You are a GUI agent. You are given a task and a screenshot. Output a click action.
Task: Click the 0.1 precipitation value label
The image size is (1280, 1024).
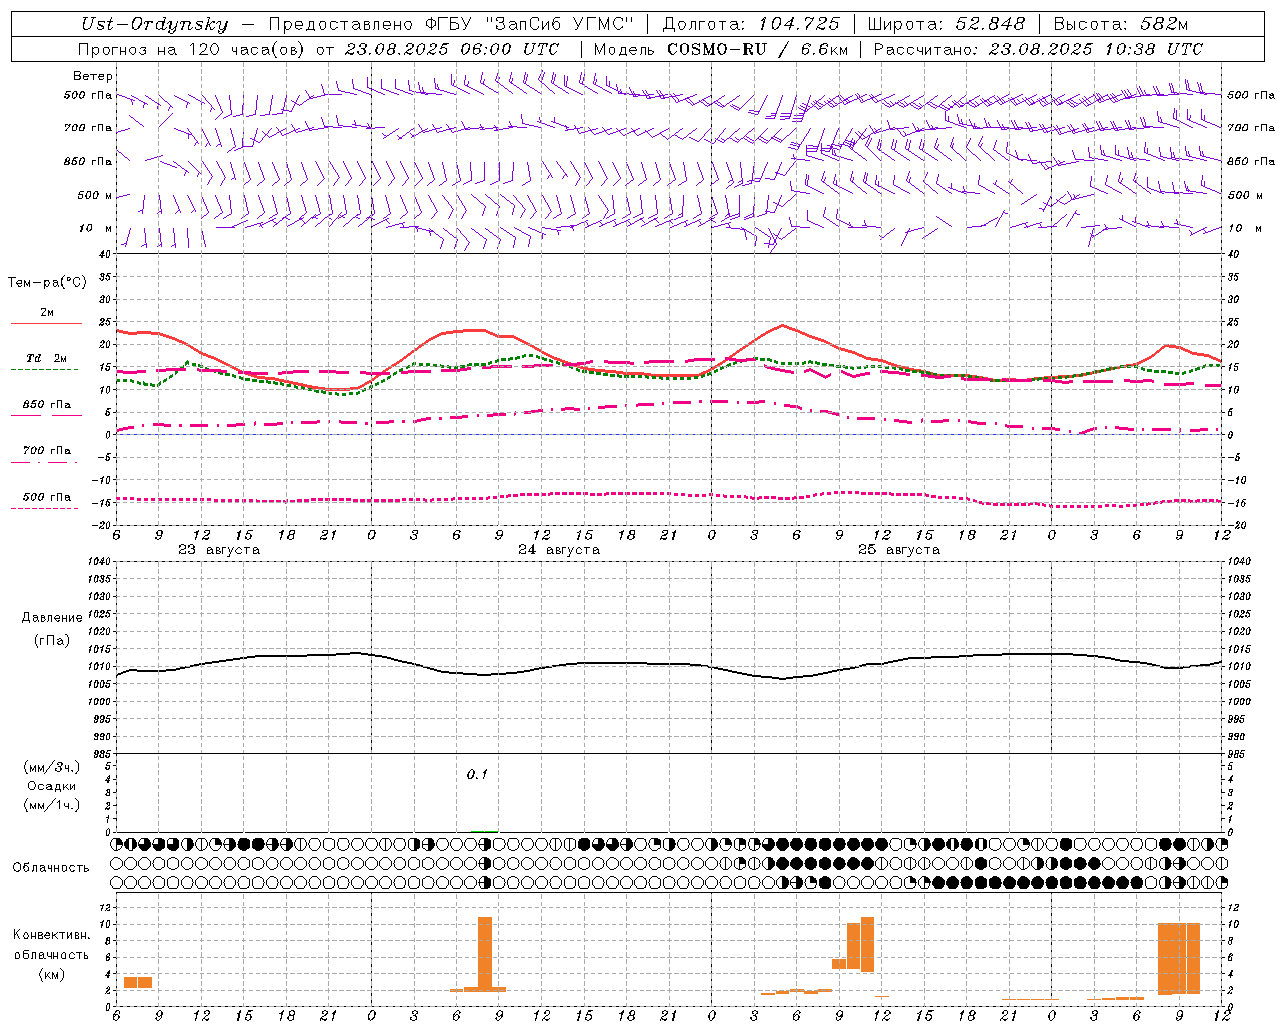[x=477, y=774]
